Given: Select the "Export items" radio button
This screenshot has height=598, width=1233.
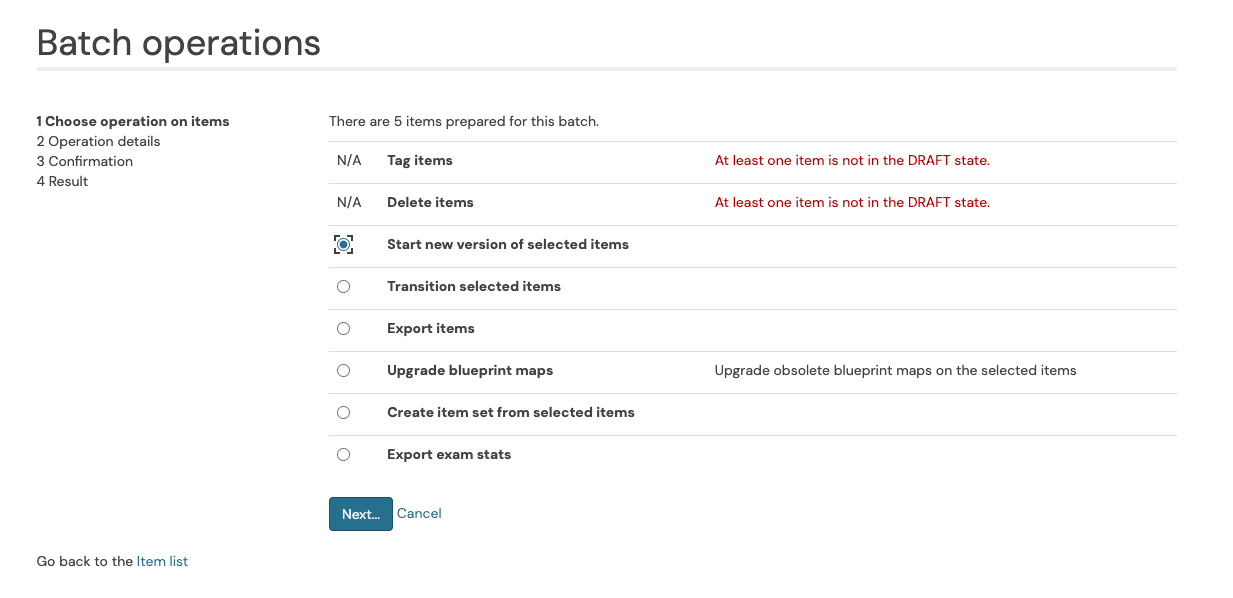Looking at the screenshot, I should [x=343, y=328].
